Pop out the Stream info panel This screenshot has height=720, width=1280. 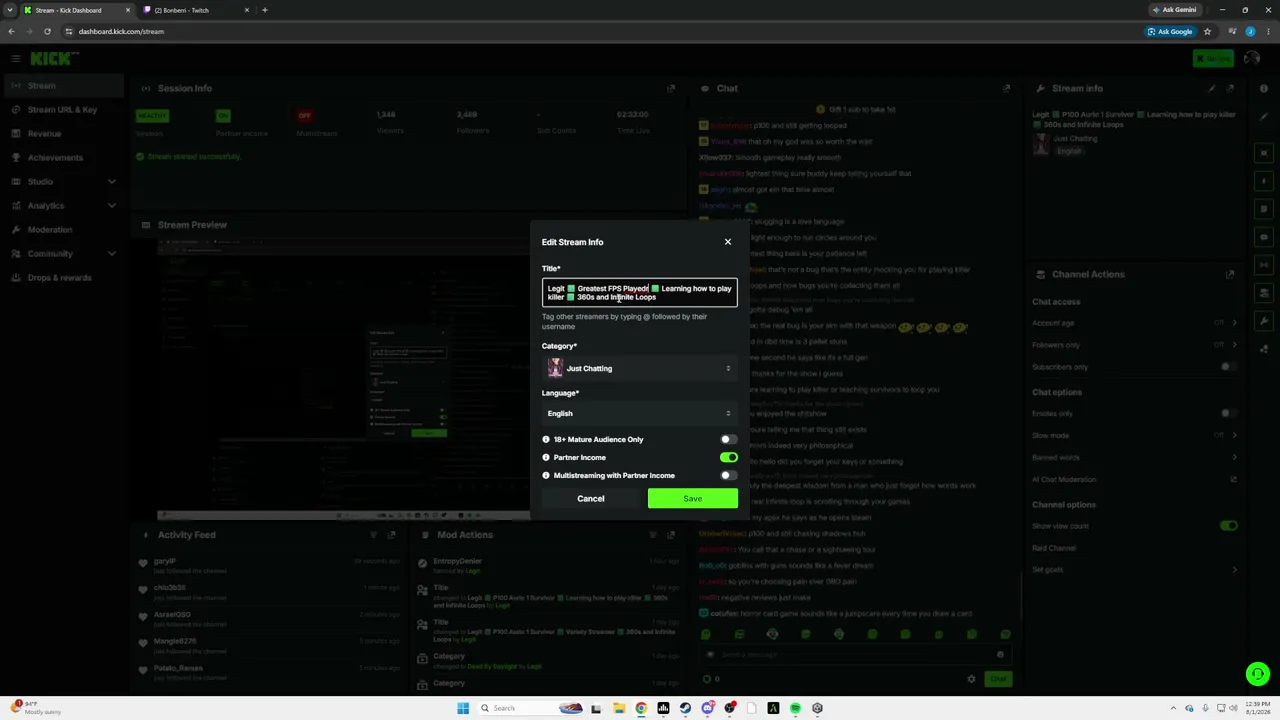tap(1230, 89)
